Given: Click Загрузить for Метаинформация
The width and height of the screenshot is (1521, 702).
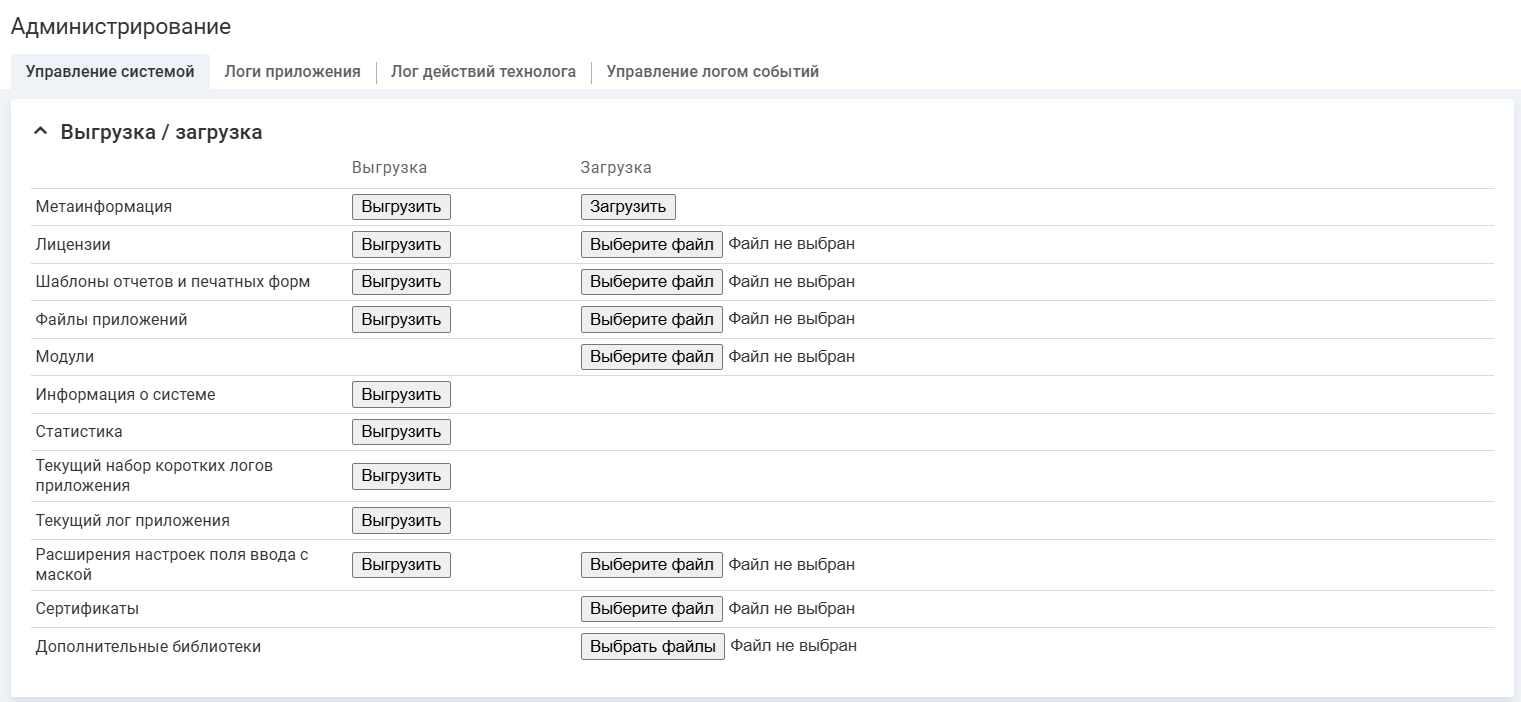Looking at the screenshot, I should (x=628, y=207).
